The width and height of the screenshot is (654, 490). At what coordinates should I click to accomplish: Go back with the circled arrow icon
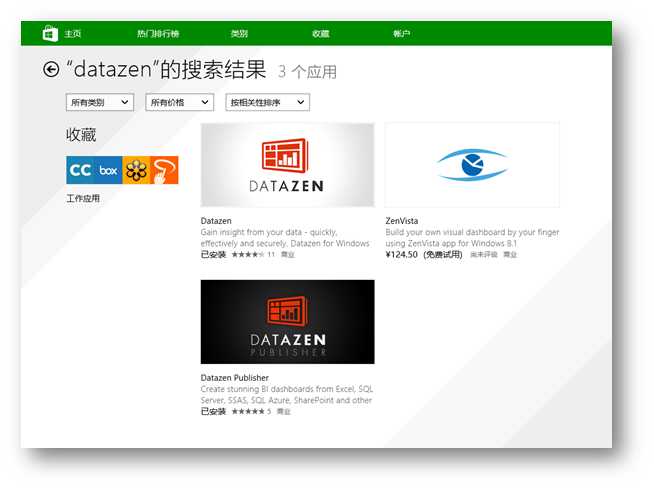51,69
